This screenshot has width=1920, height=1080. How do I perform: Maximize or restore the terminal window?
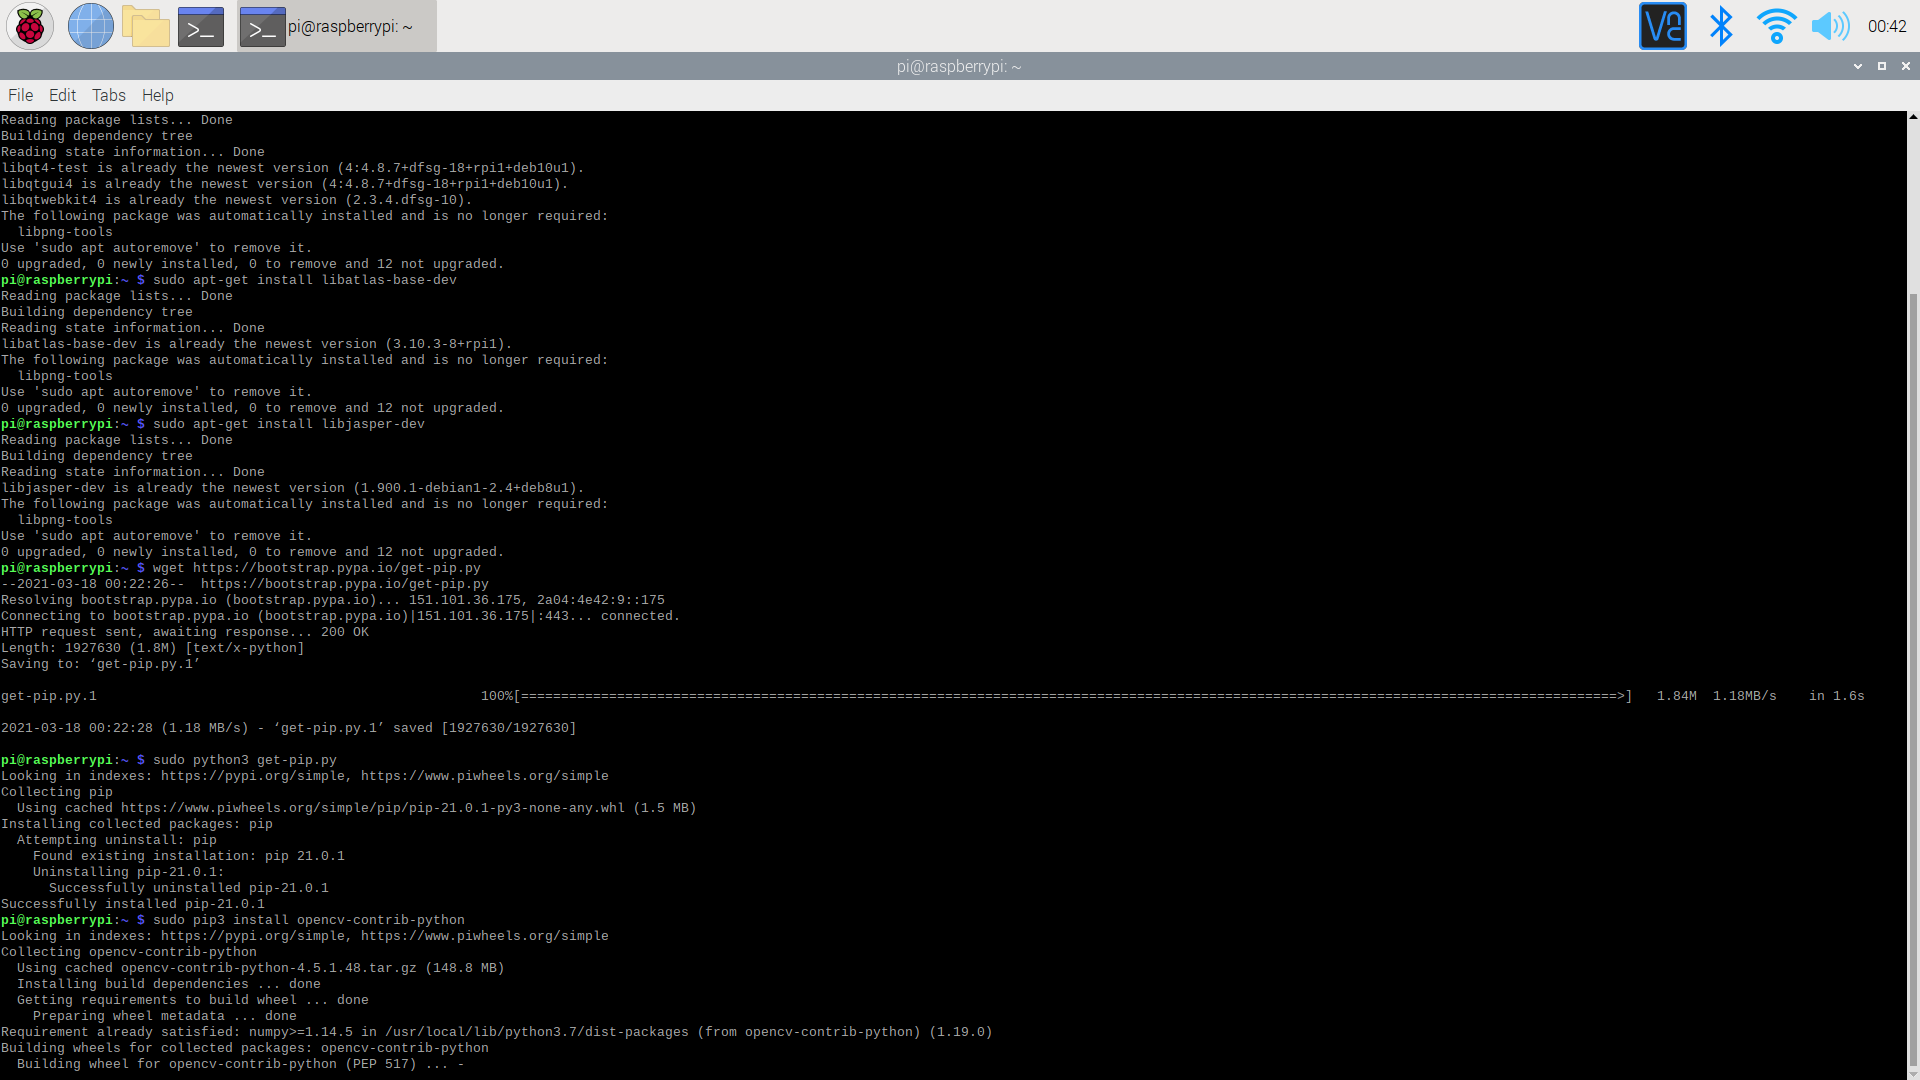1882,66
